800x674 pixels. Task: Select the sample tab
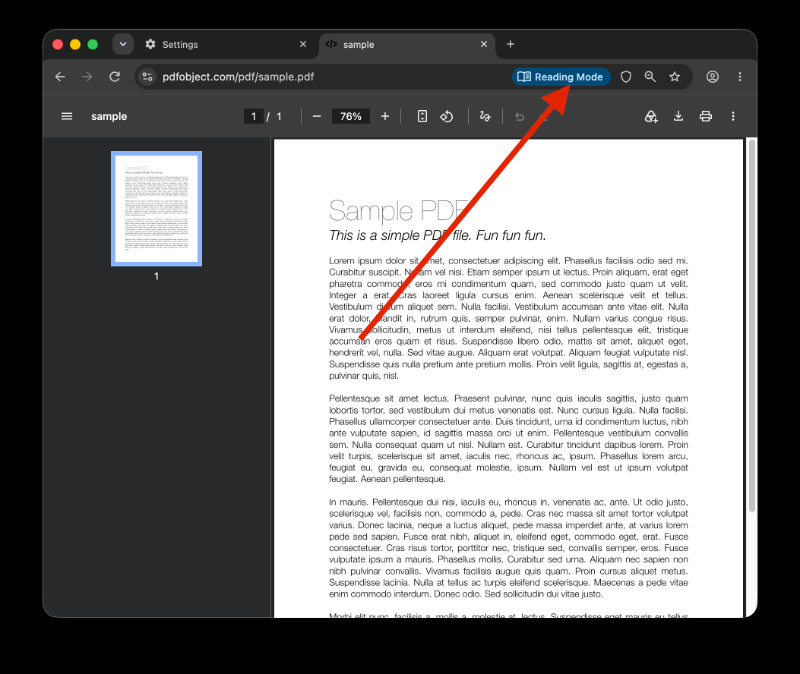[407, 45]
